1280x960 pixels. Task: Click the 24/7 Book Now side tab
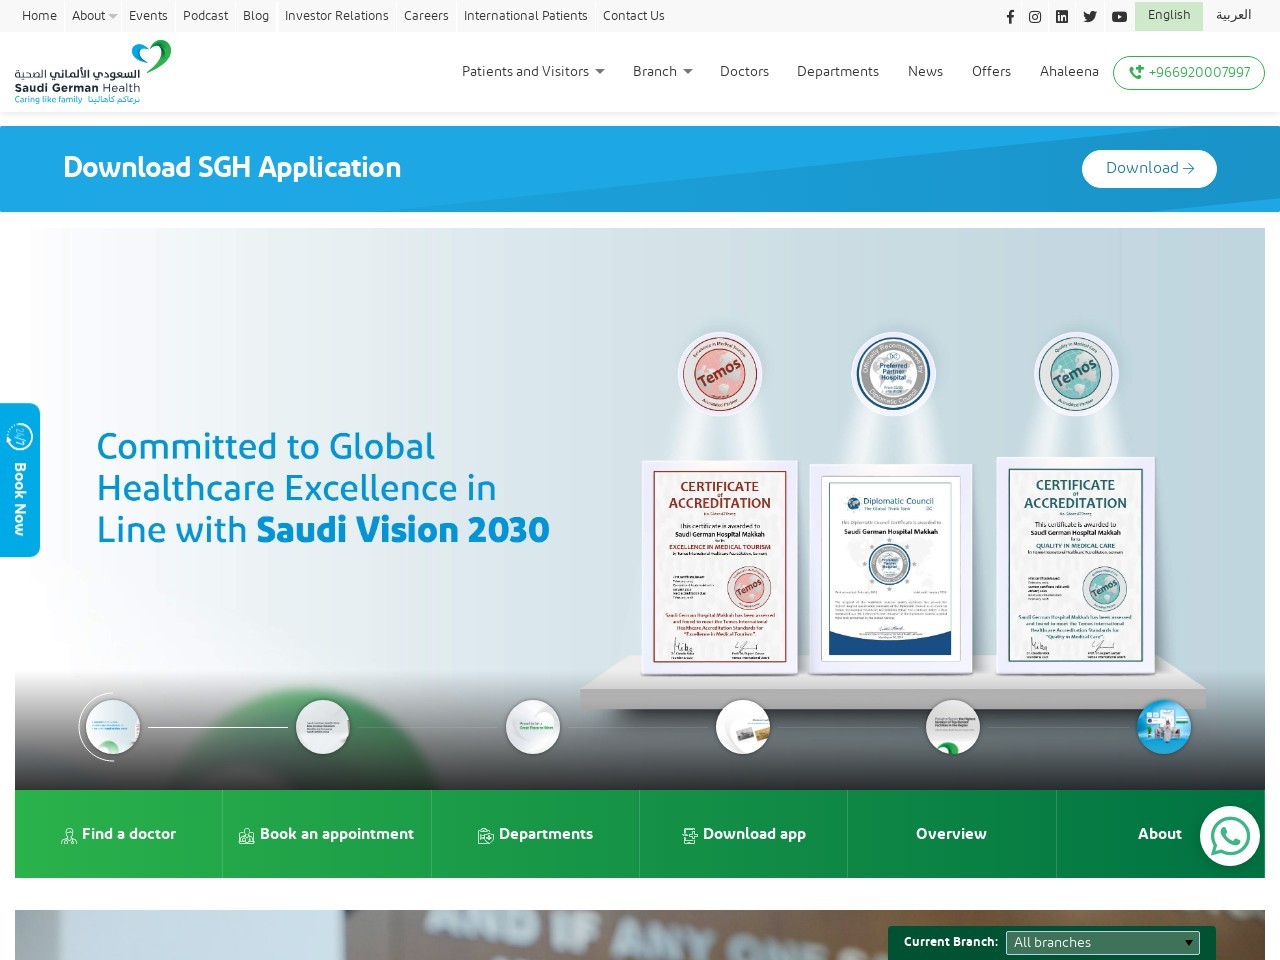20,480
